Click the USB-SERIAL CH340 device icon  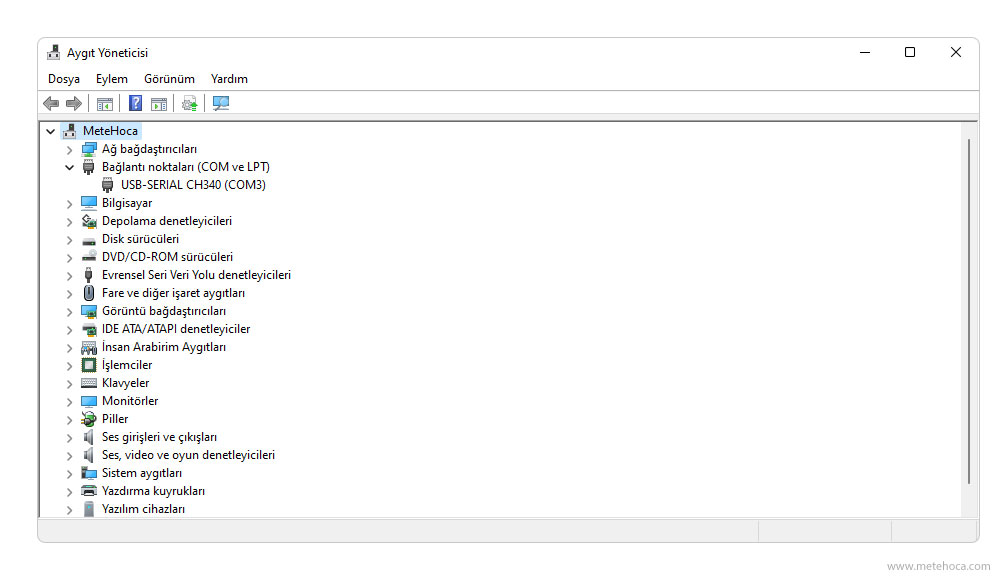coord(108,185)
